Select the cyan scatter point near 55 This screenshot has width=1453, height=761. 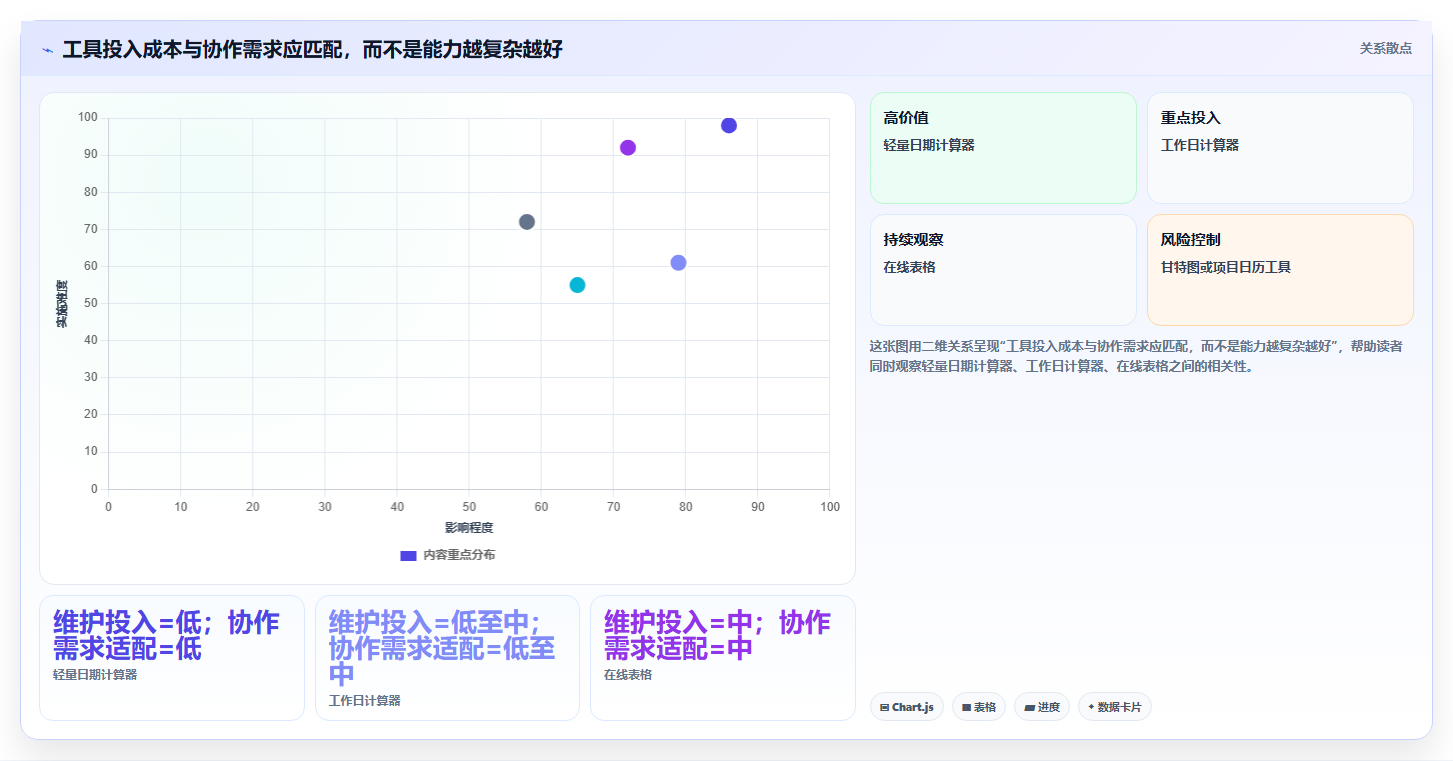577,285
